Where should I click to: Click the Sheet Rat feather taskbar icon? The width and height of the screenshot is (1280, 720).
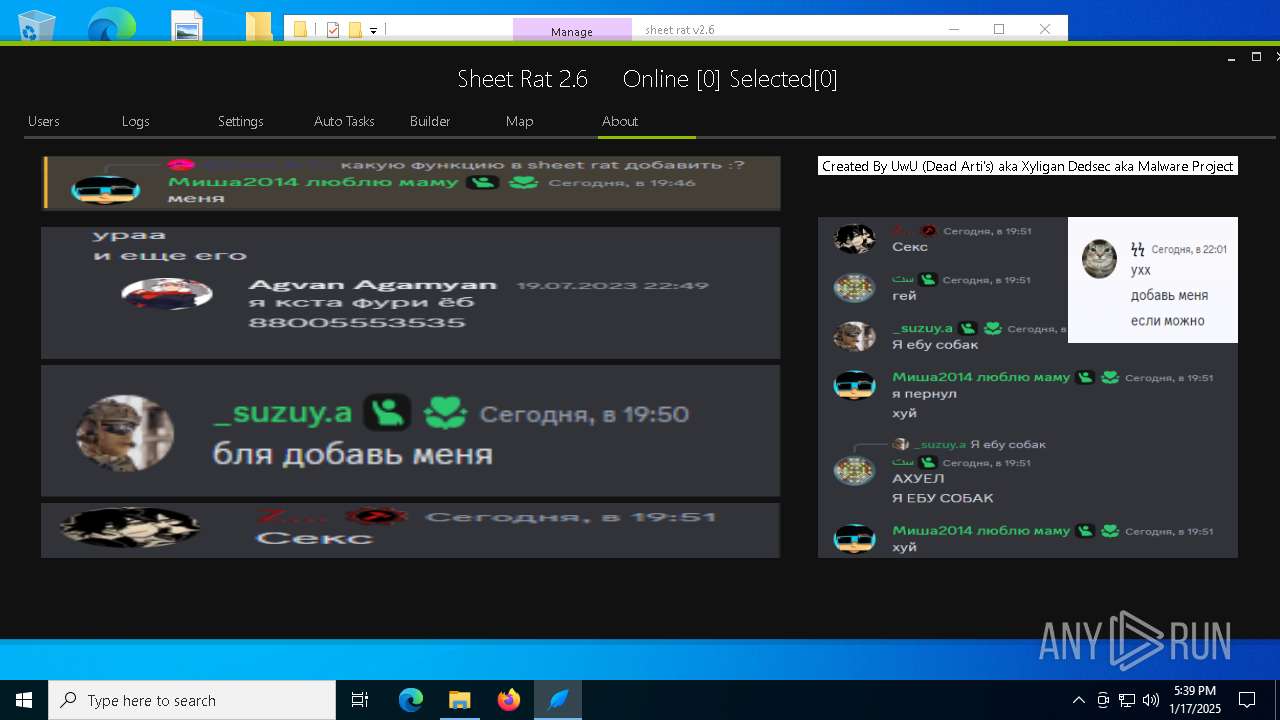[558, 700]
